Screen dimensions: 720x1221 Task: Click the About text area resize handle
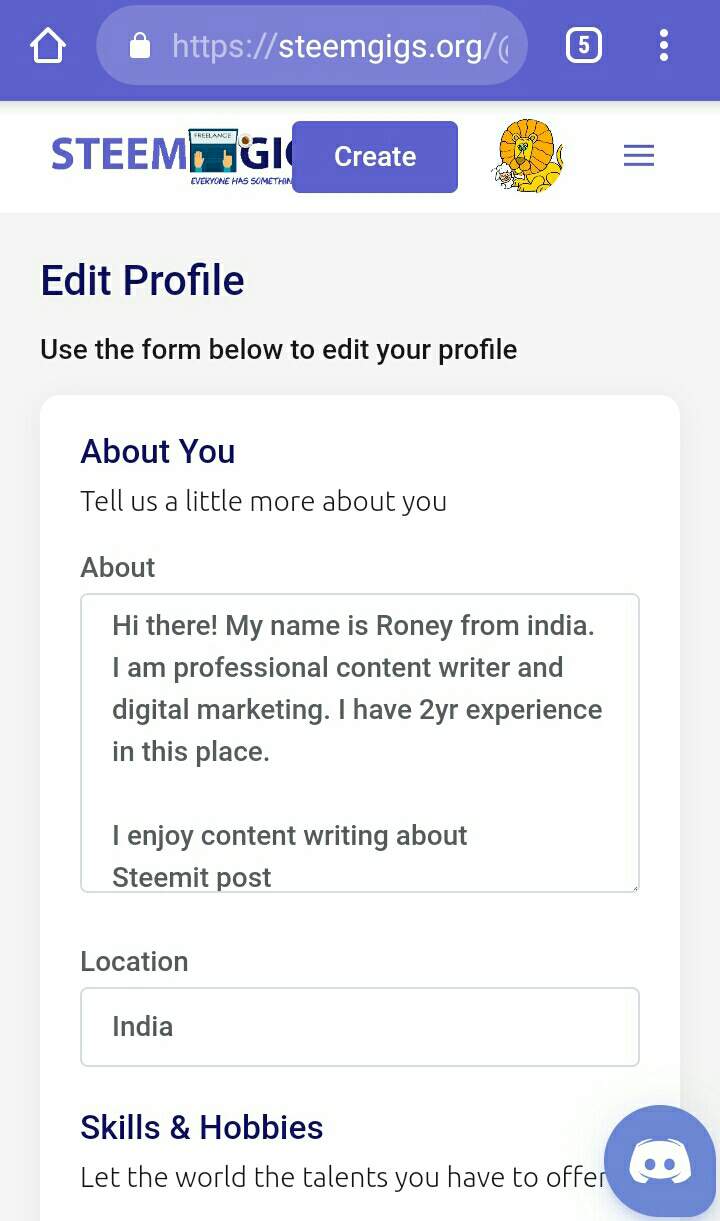pyautogui.click(x=633, y=886)
